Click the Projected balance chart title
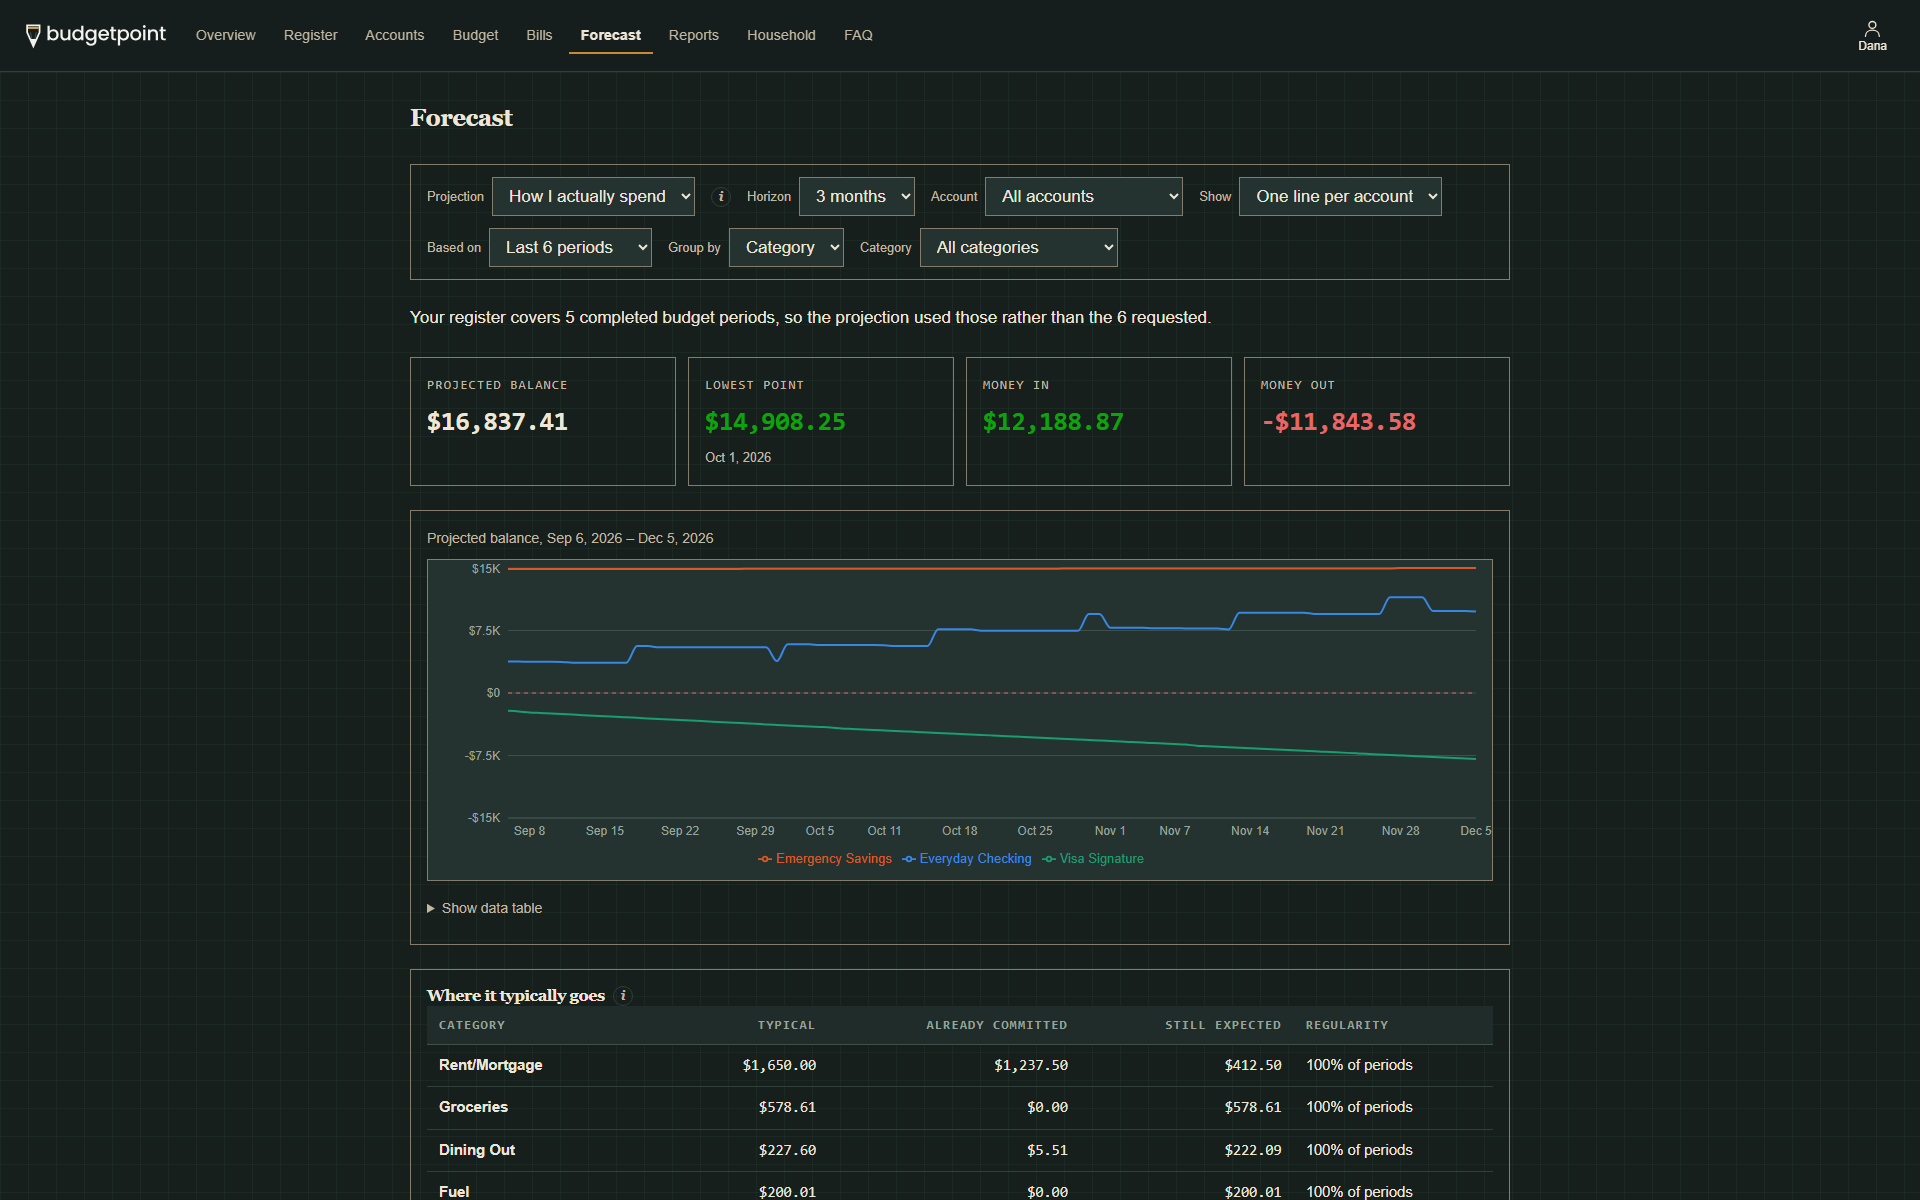The height and width of the screenshot is (1200, 1920). [x=570, y=538]
